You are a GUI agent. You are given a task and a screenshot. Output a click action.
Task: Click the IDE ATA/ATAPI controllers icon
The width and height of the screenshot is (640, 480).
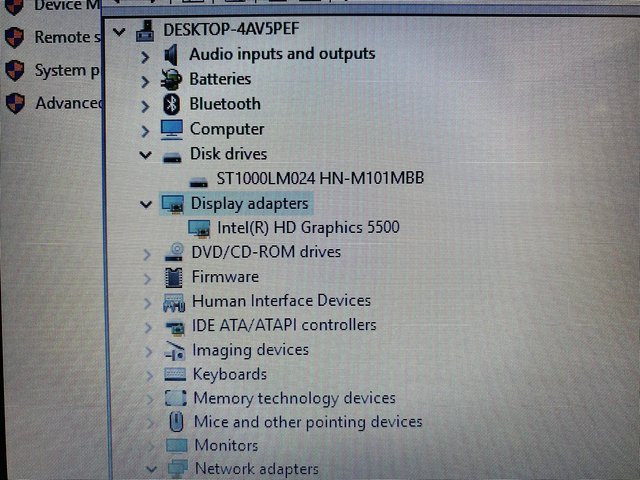(x=175, y=327)
